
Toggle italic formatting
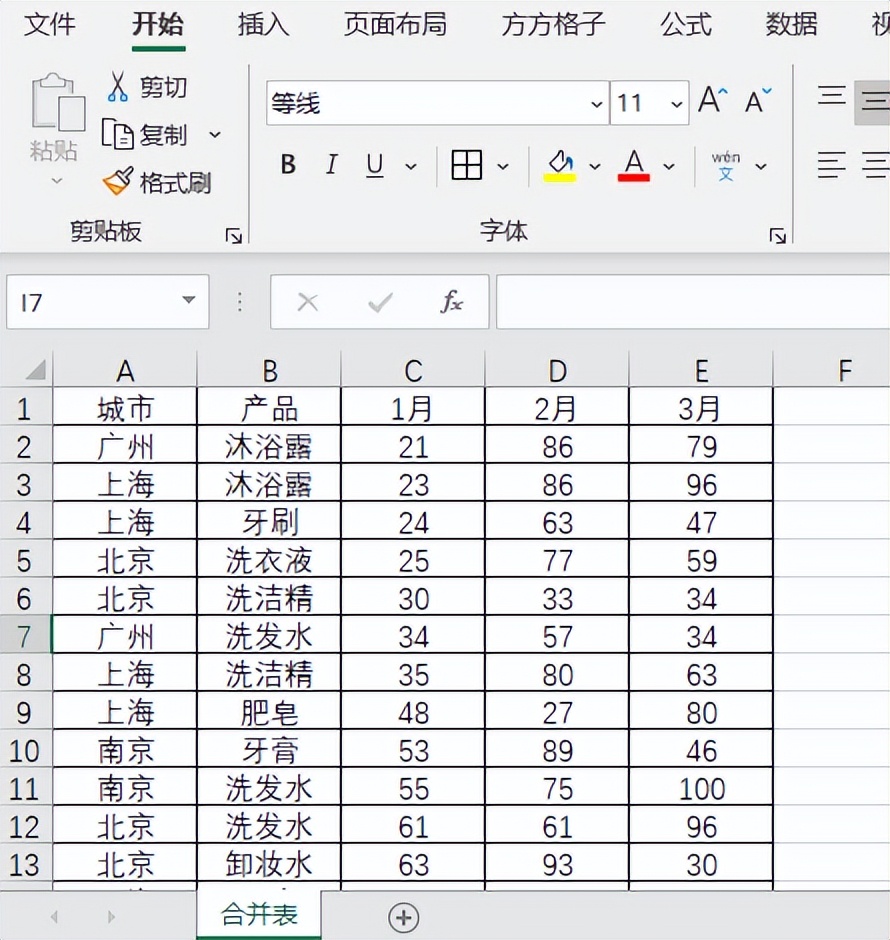(332, 166)
